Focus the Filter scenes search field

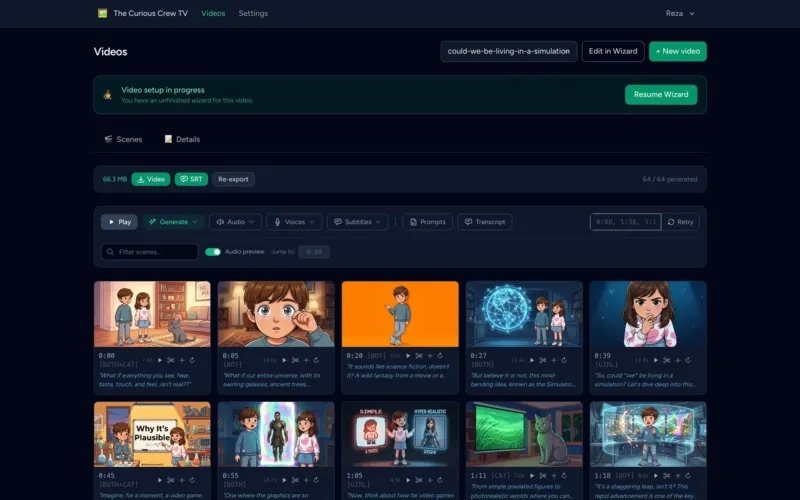[x=149, y=252]
